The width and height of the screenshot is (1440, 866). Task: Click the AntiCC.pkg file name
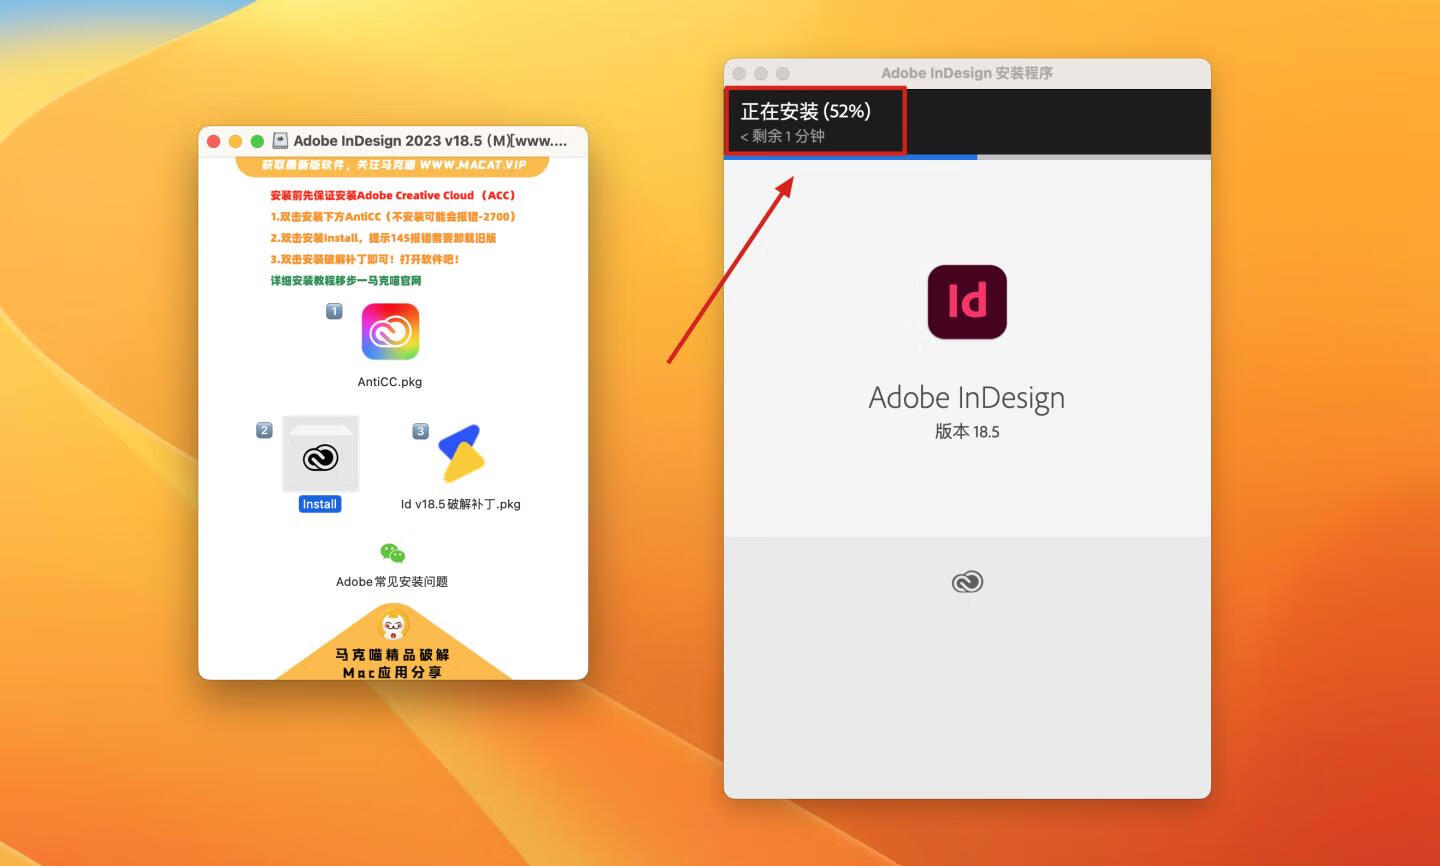click(x=390, y=382)
